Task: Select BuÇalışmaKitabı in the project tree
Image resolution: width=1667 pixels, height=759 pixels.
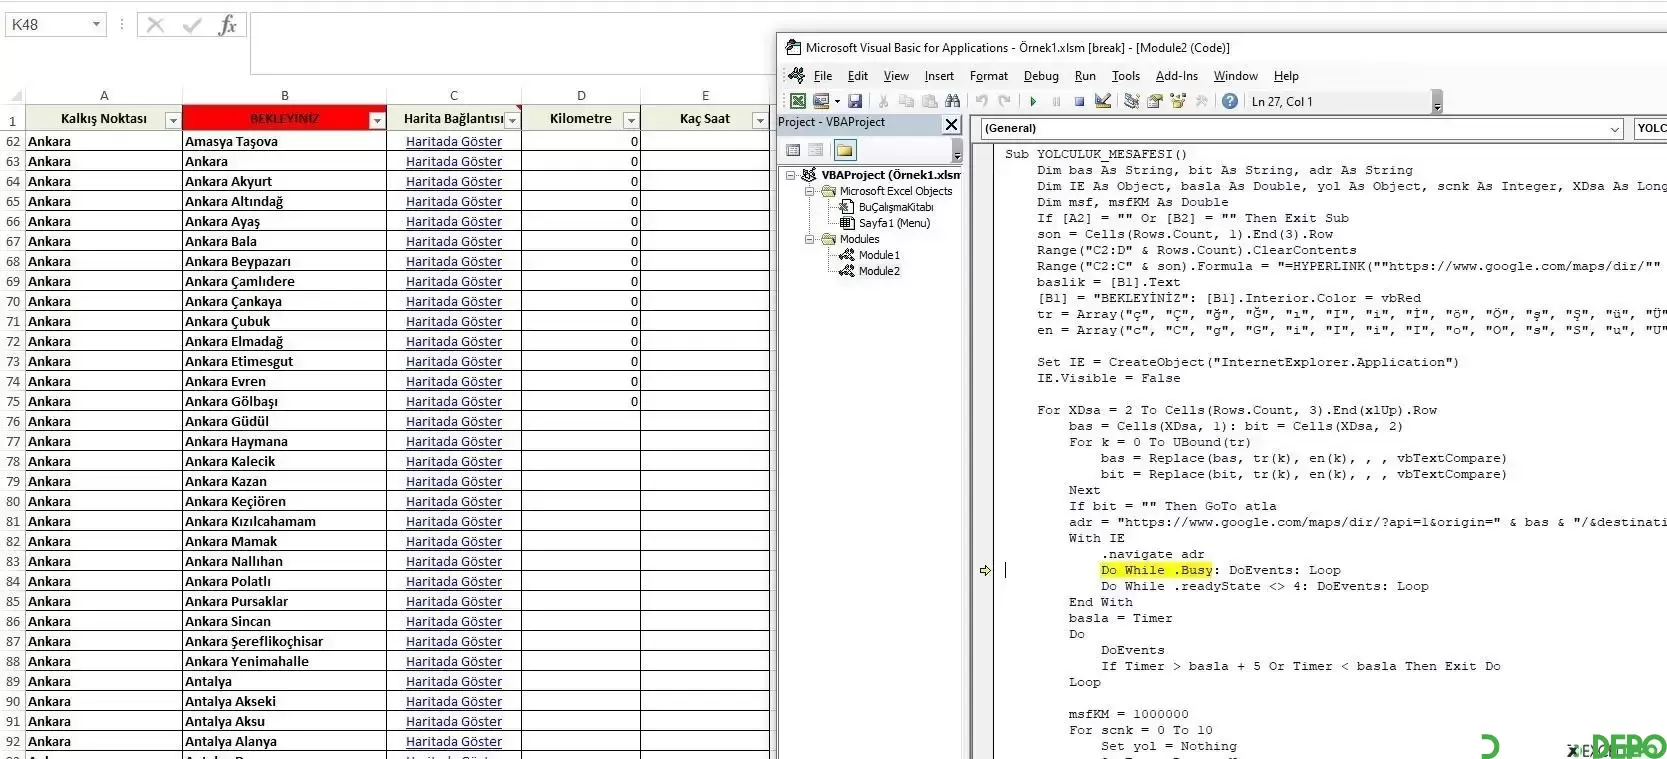Action: (895, 207)
